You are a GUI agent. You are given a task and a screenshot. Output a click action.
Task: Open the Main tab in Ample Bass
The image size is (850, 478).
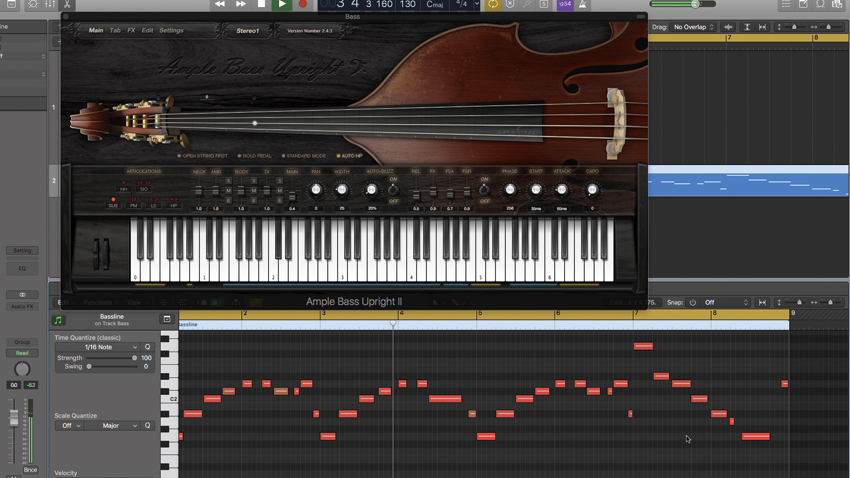pos(96,30)
